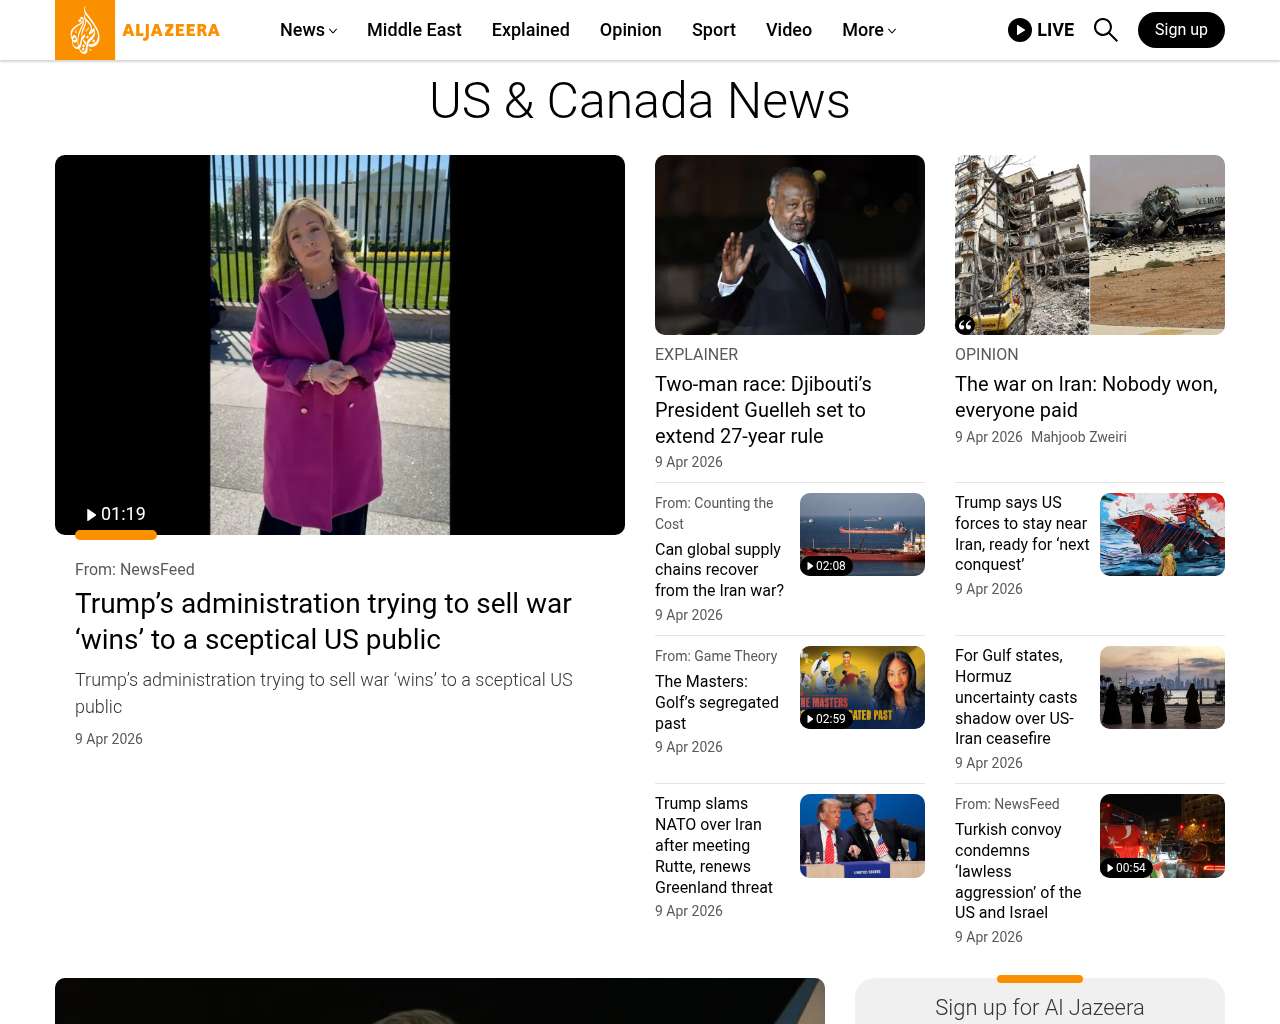Open the Sport menu item

(x=713, y=30)
